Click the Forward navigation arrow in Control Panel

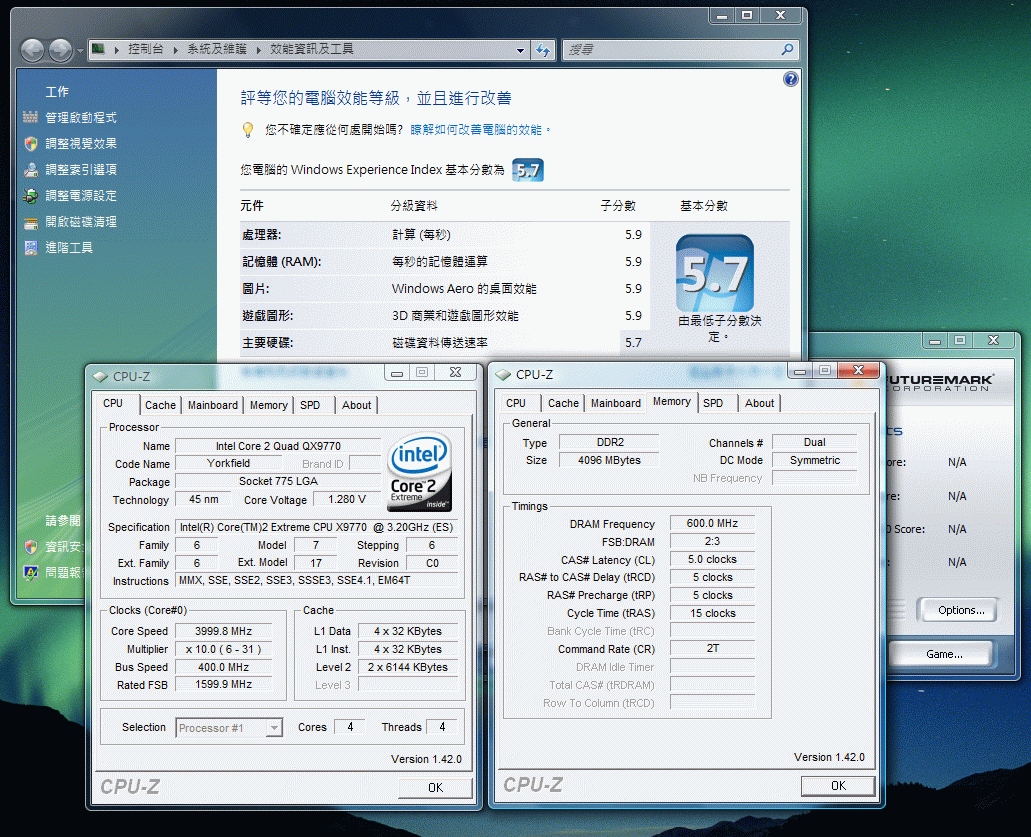pos(60,50)
